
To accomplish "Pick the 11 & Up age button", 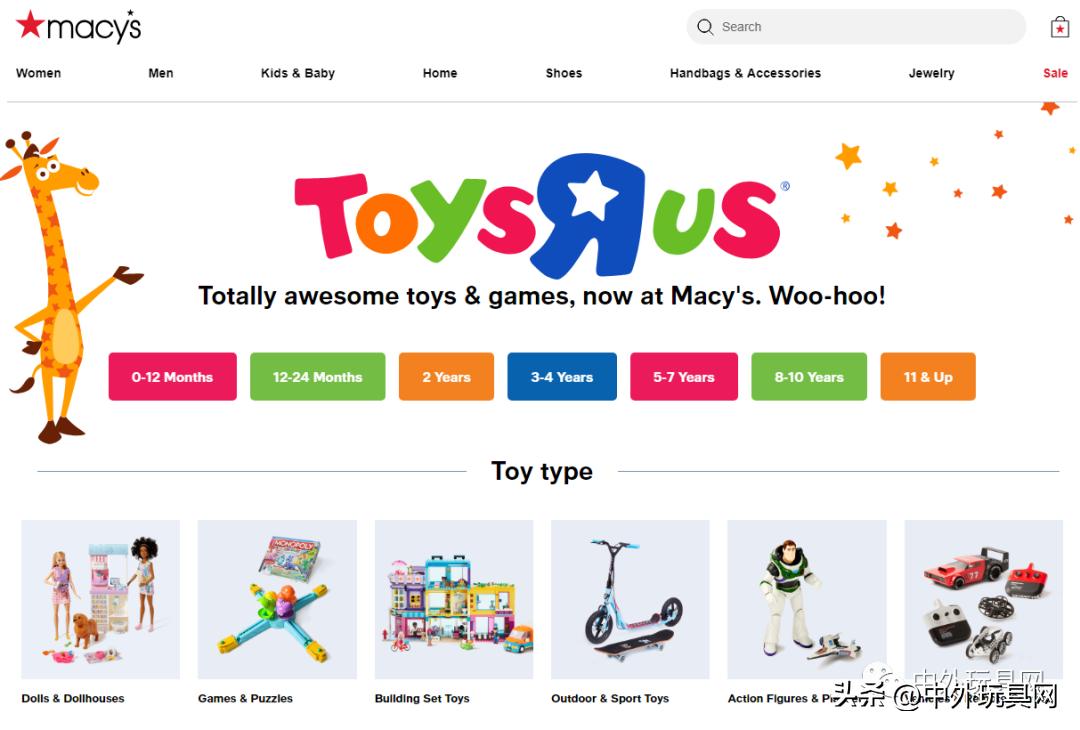I will pos(928,377).
